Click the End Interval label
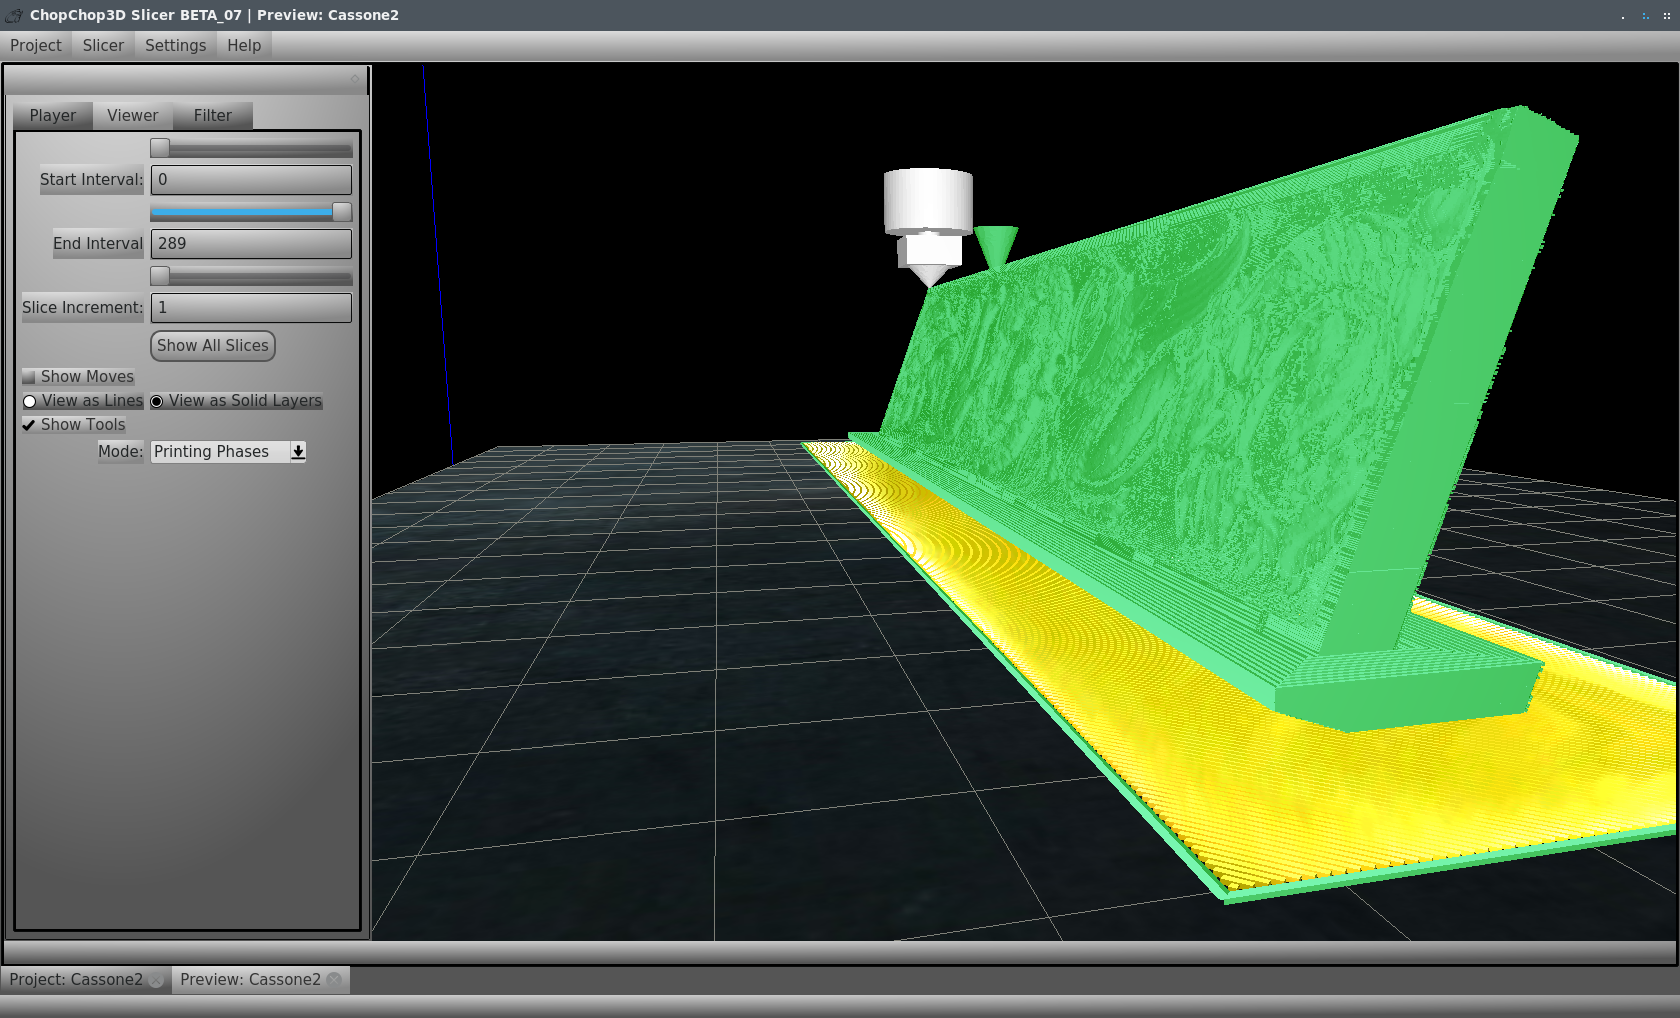The width and height of the screenshot is (1680, 1018). 98,244
